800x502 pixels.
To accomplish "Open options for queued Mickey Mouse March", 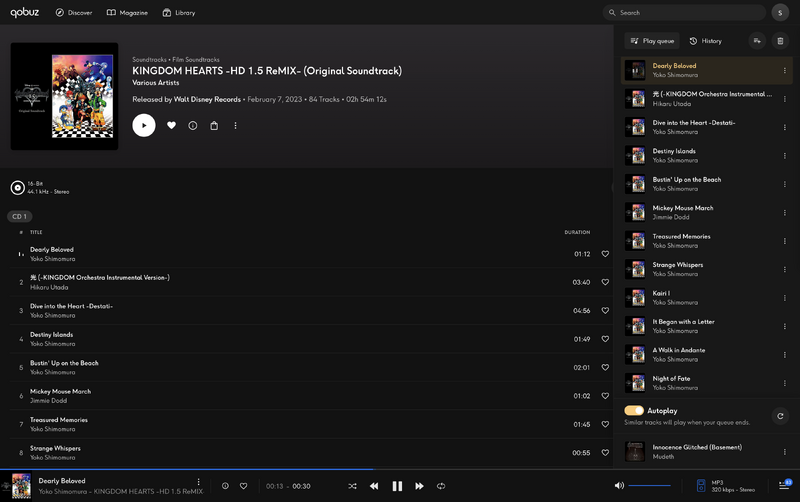I will coord(785,213).
